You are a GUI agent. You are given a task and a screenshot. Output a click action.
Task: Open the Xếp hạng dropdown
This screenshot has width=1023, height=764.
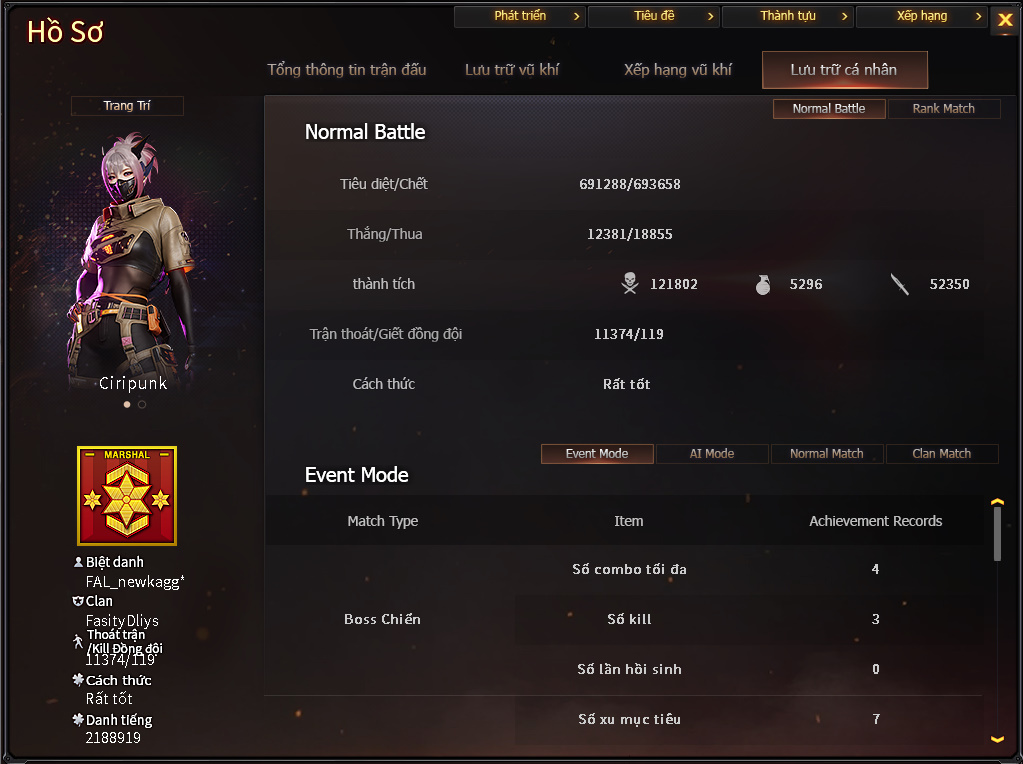coord(921,16)
